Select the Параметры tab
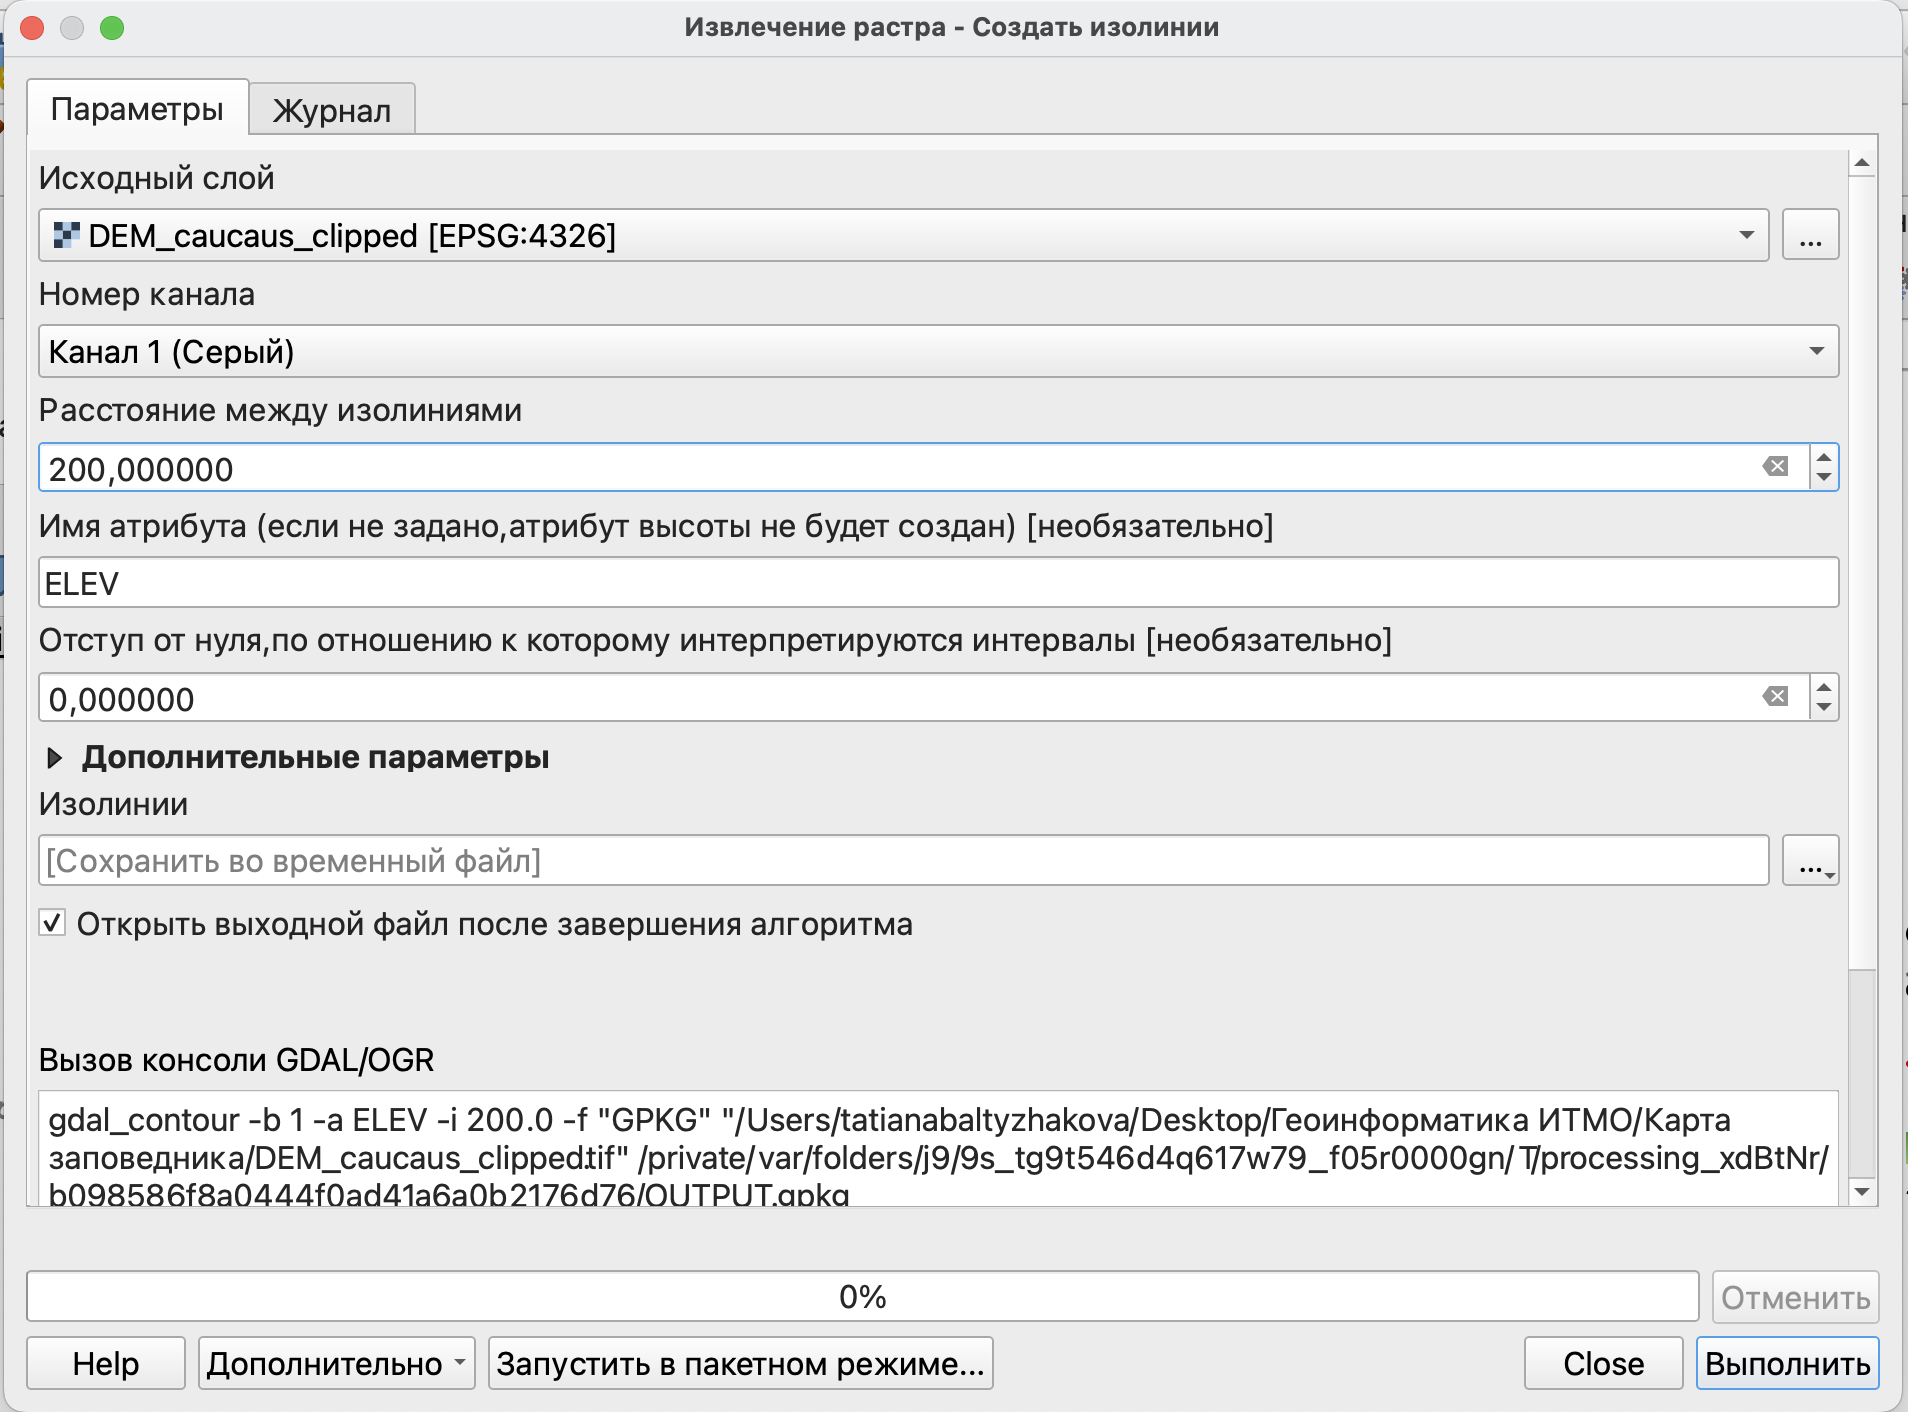The height and width of the screenshot is (1412, 1908). (x=137, y=109)
